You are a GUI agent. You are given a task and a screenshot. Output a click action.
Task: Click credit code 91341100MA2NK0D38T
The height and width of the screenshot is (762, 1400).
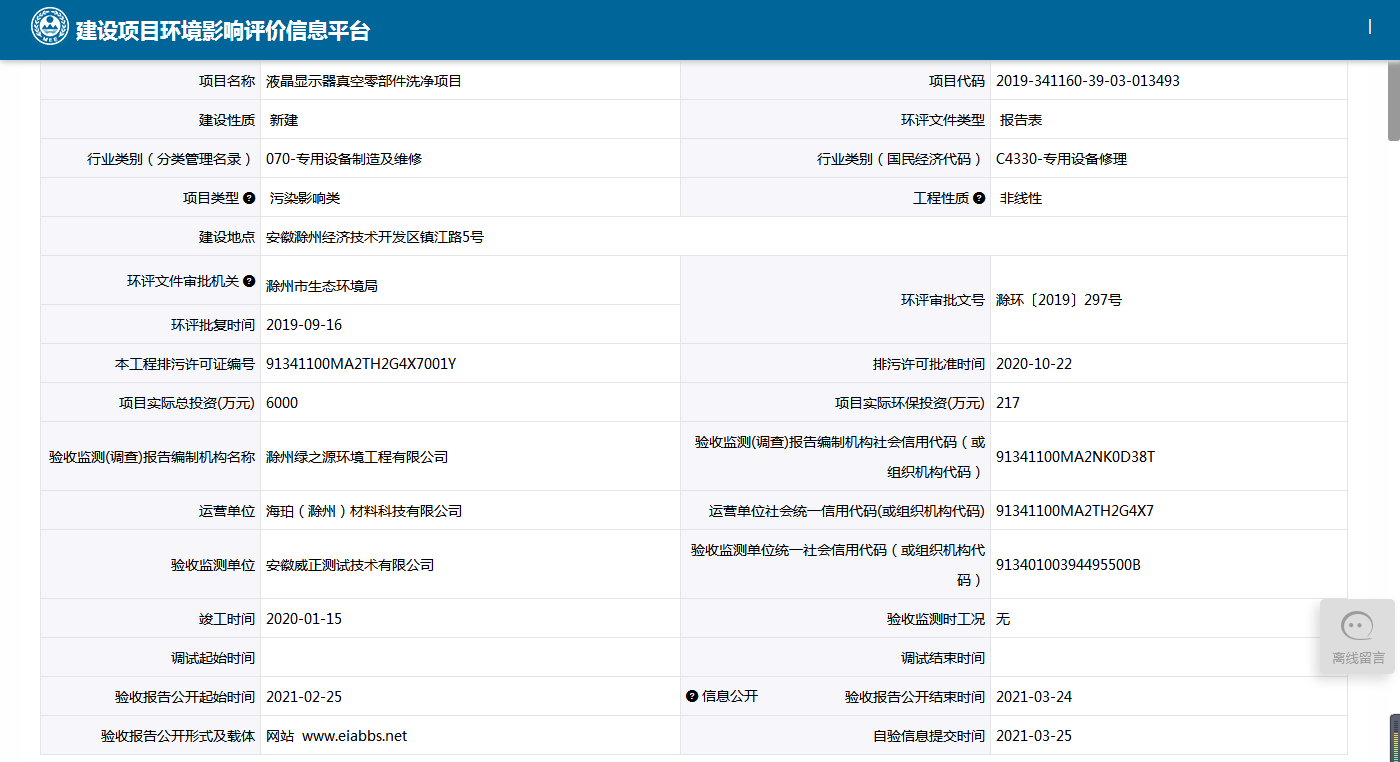pos(1075,457)
